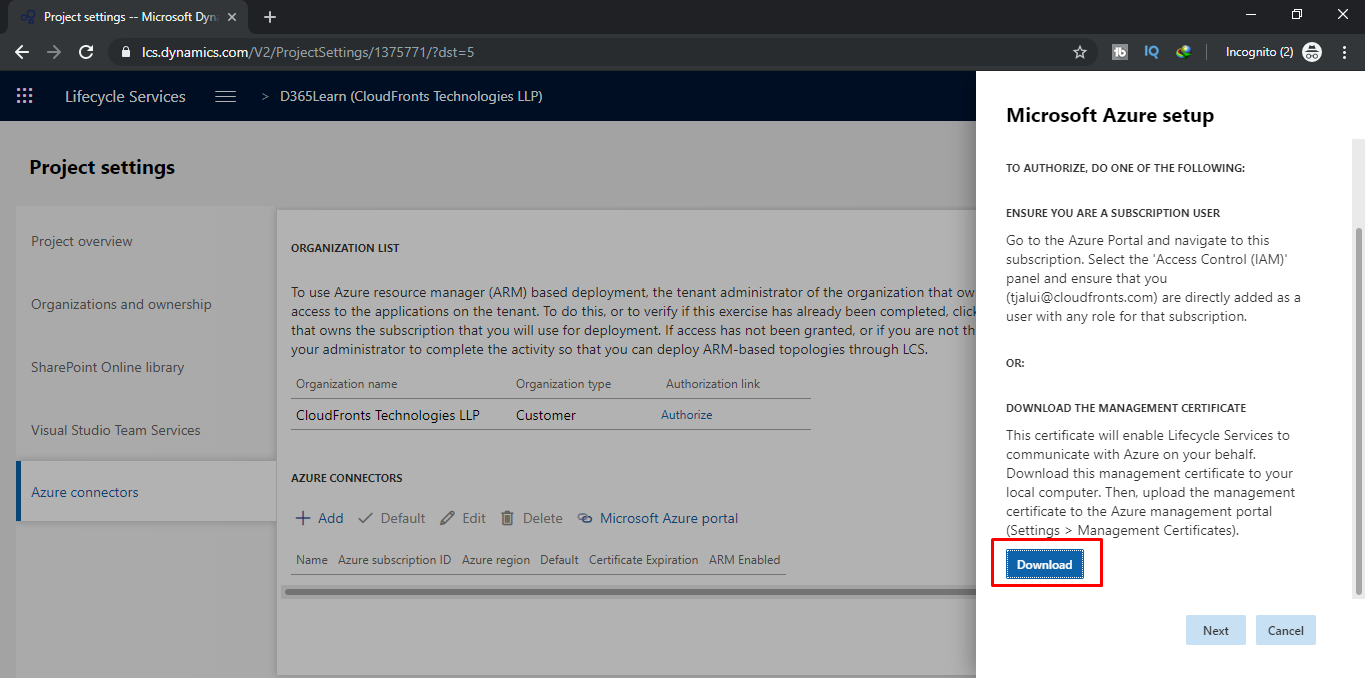The width and height of the screenshot is (1365, 678).
Task: Bookmark this page with the star icon
Action: pos(1080,52)
